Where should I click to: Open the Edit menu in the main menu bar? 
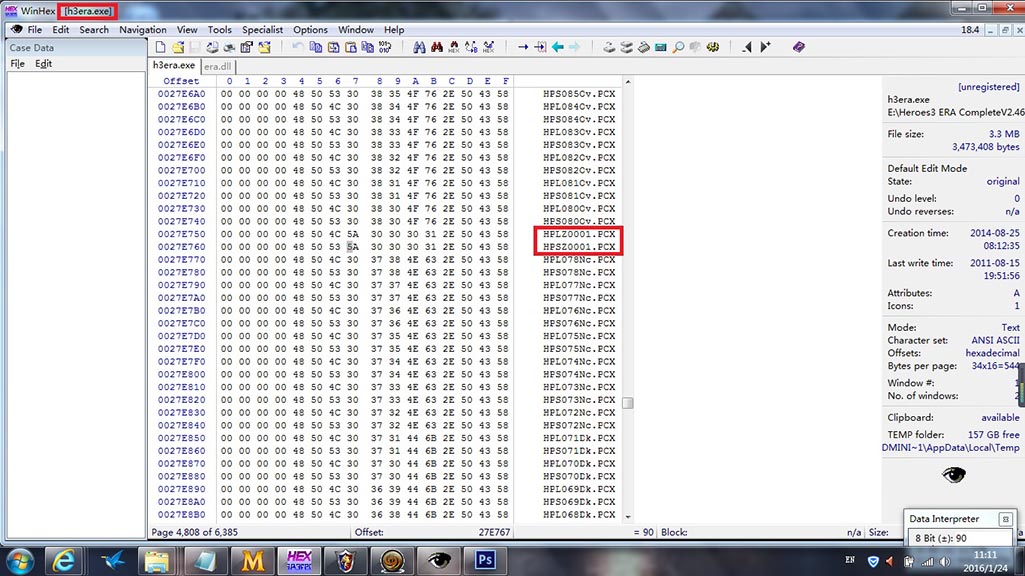(x=61, y=29)
